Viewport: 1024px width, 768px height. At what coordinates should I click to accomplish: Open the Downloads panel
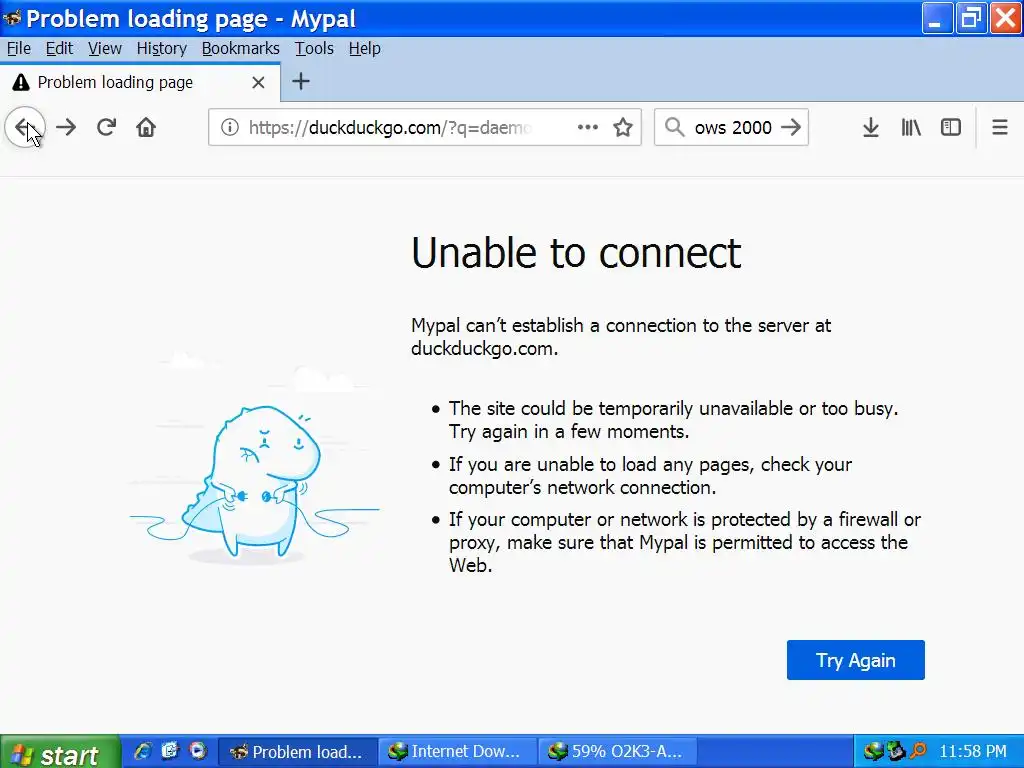coord(871,127)
